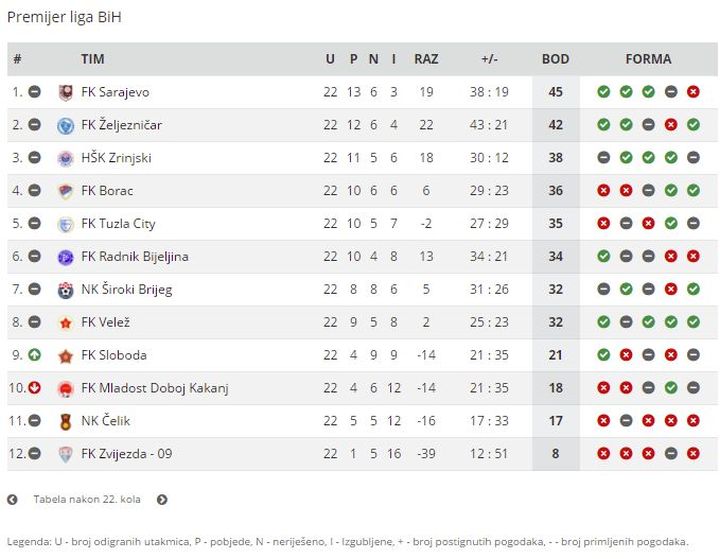Click the NK Široki Brijeg club crest
Screen dimensions: 720x559
pos(66,290)
